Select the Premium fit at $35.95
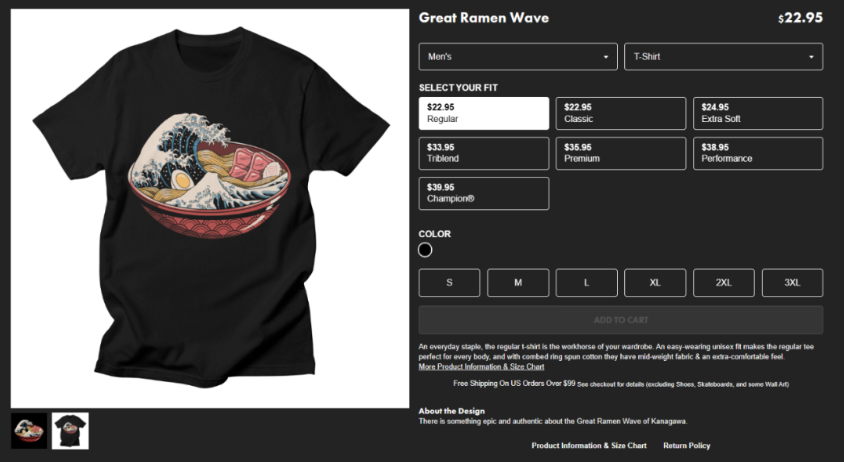The height and width of the screenshot is (462, 844). pos(621,153)
